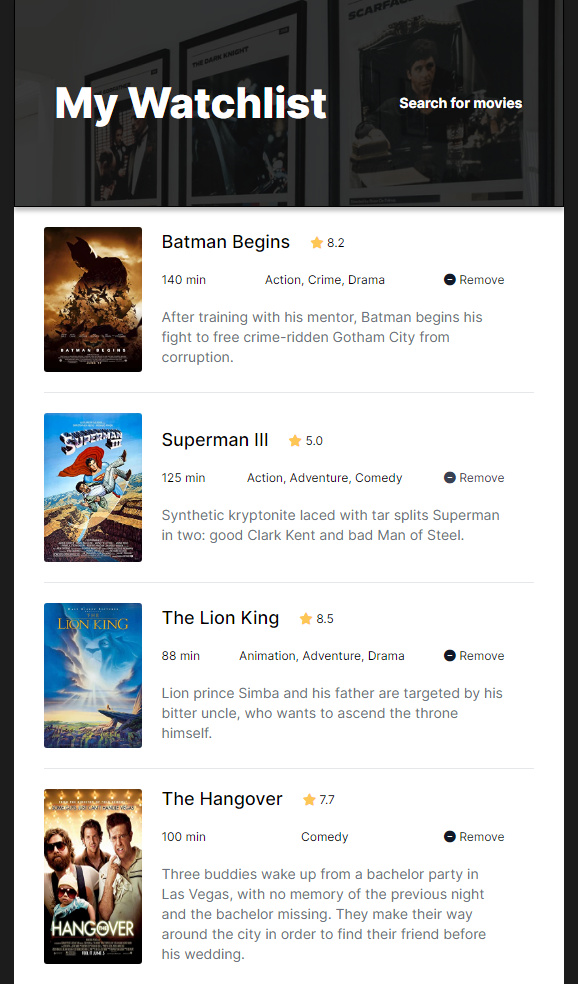Click the minus-circle Remove icon for Superman III
This screenshot has width=578, height=984.
(x=448, y=477)
